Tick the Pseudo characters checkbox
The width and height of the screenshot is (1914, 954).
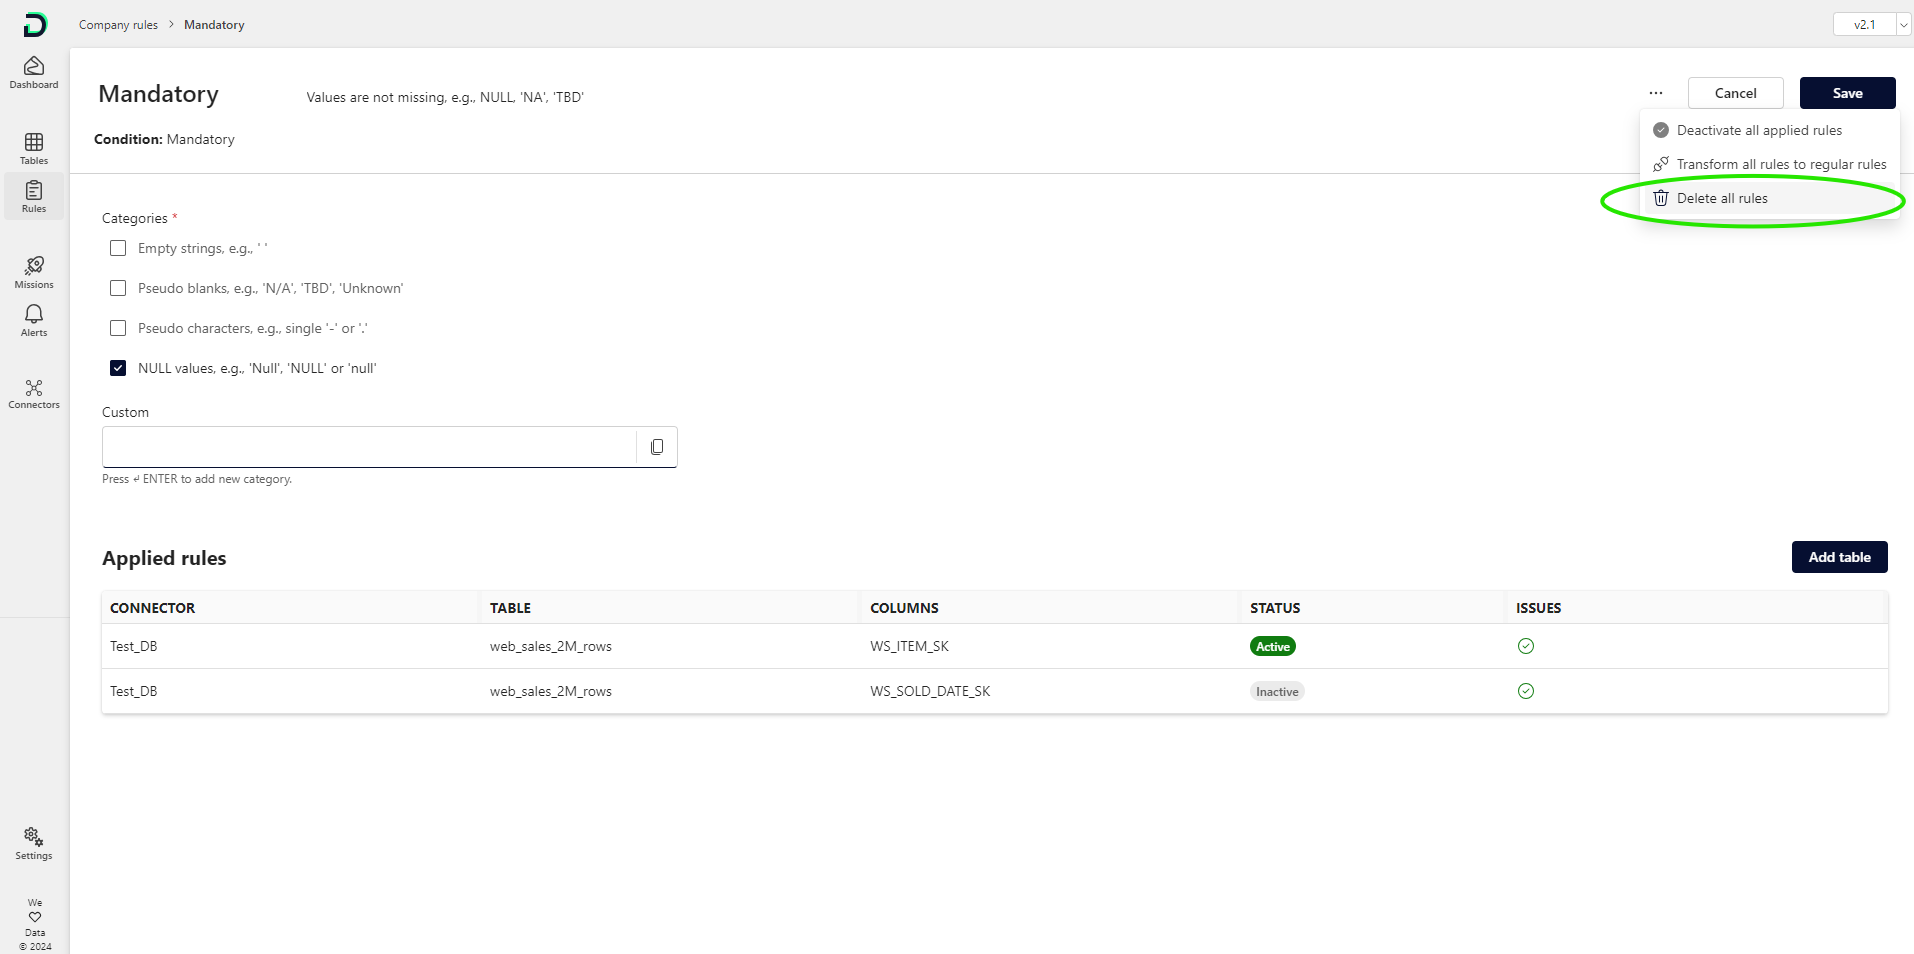[x=118, y=328]
